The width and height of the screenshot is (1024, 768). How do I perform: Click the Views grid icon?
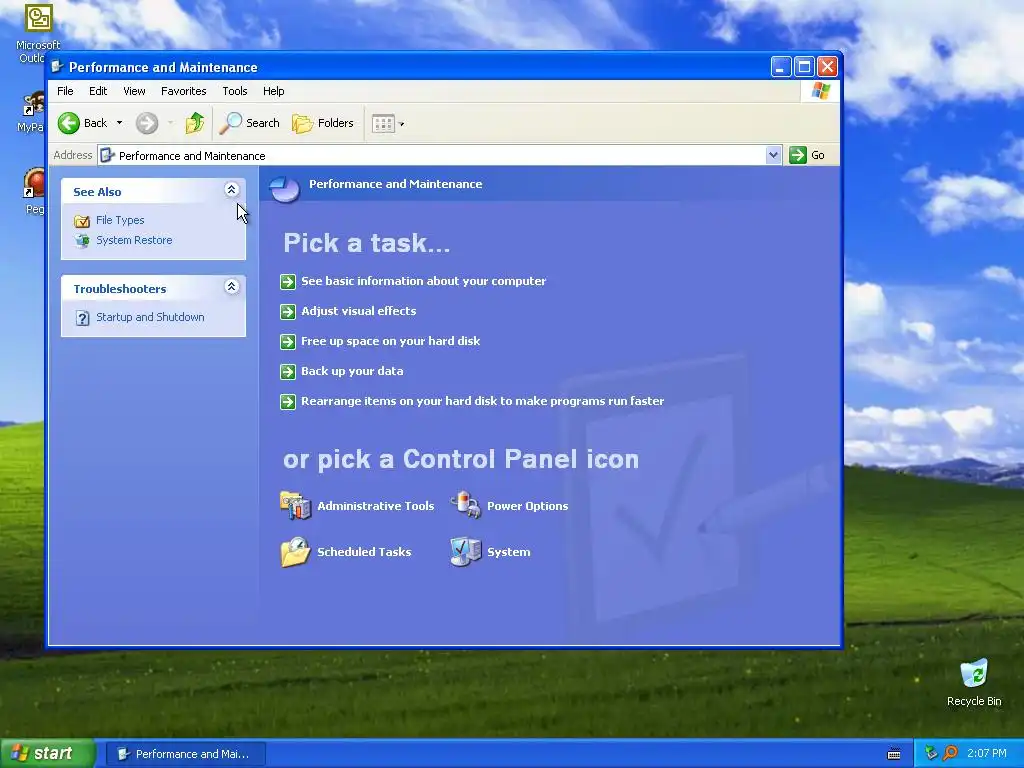pos(383,123)
